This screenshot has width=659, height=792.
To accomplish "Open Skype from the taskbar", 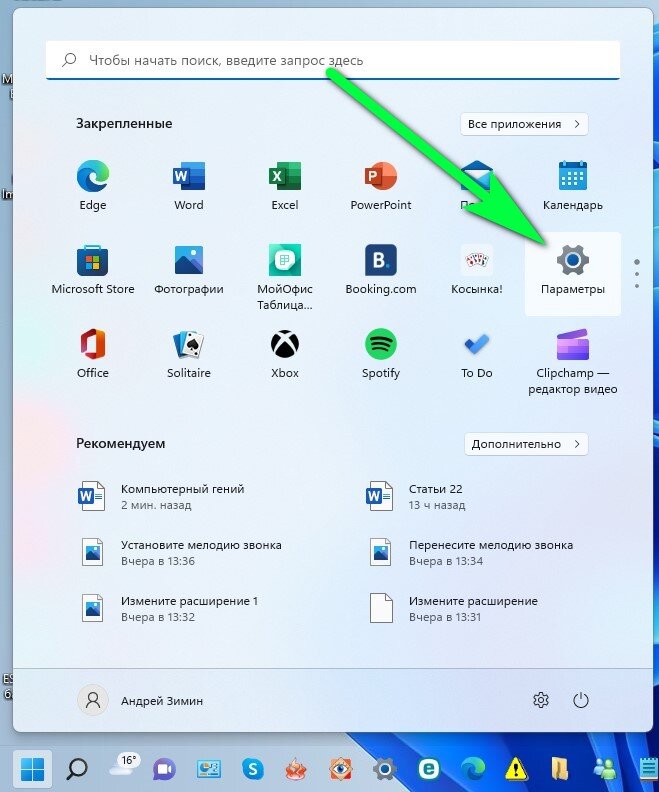I will click(x=252, y=769).
